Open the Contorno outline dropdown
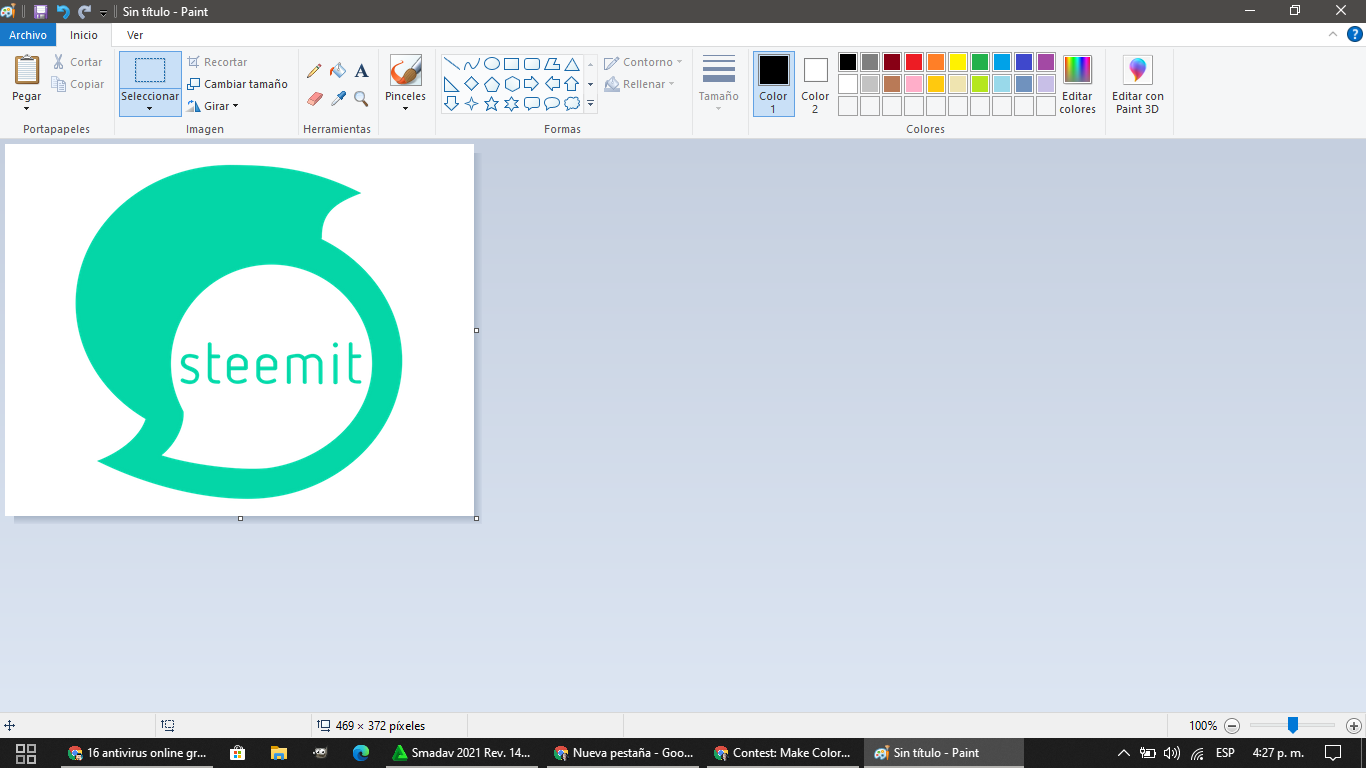The height and width of the screenshot is (768, 1366). [644, 62]
